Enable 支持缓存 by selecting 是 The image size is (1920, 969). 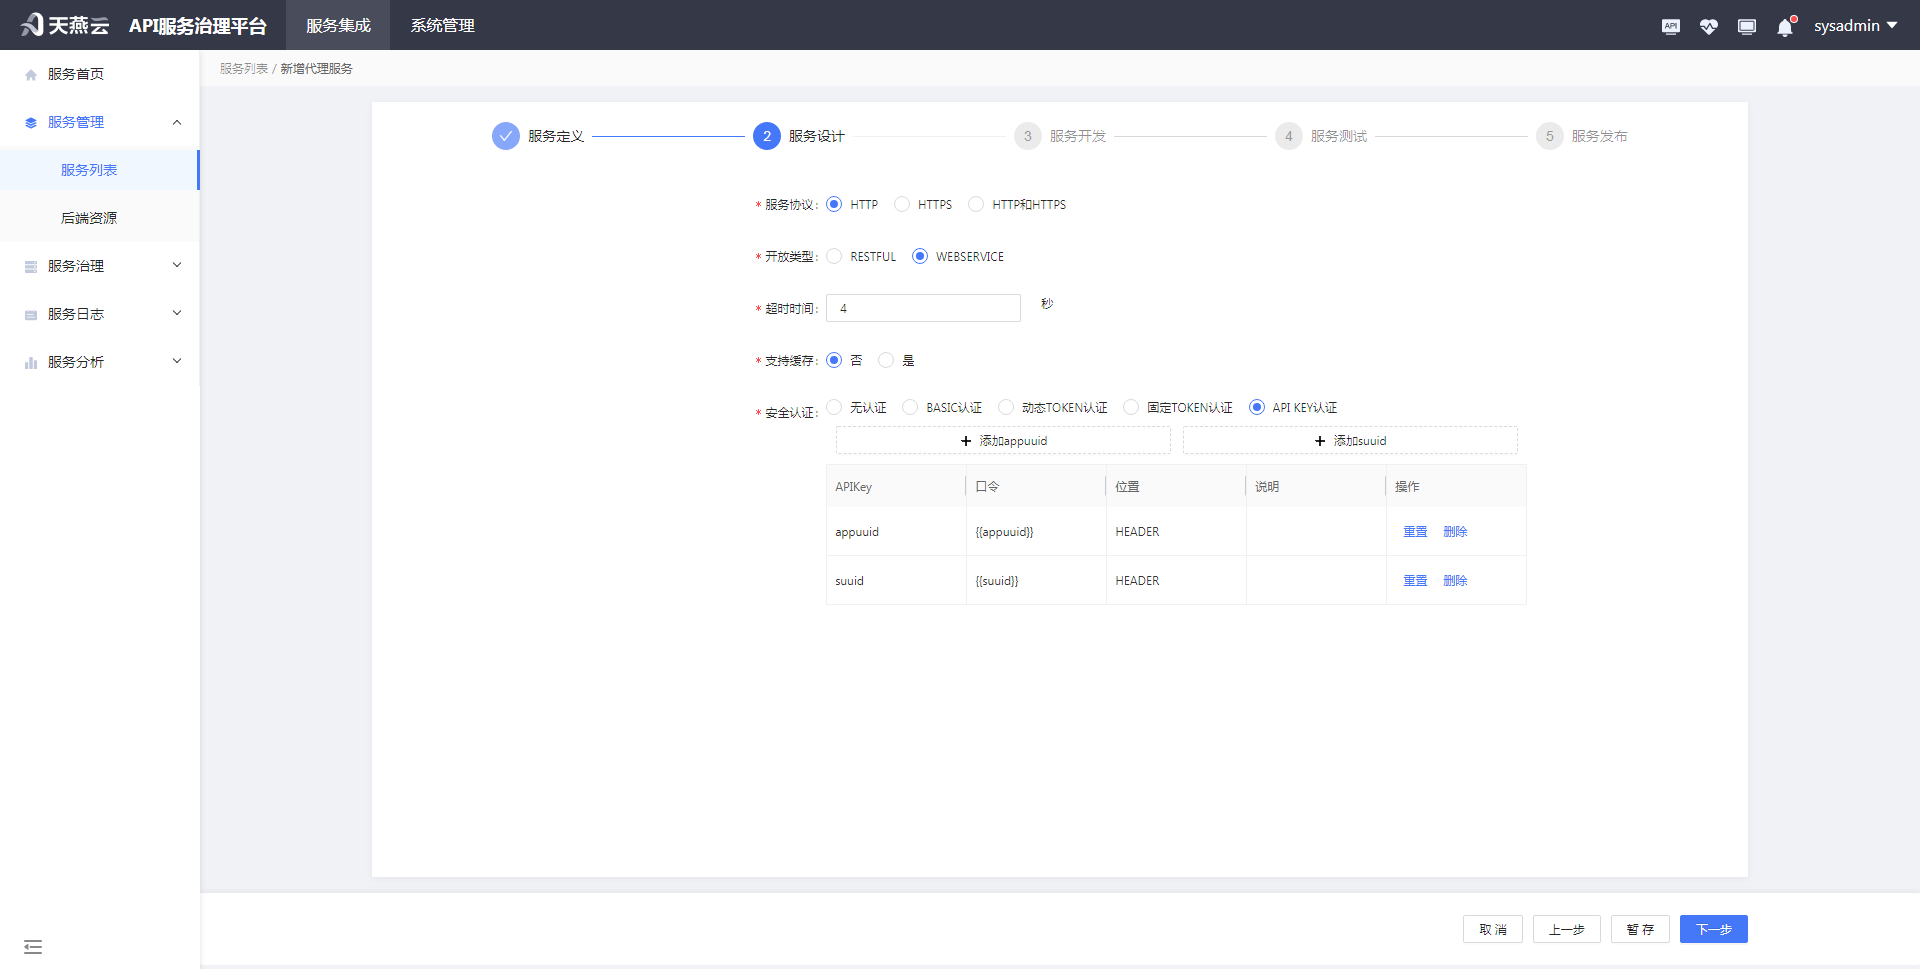click(885, 360)
